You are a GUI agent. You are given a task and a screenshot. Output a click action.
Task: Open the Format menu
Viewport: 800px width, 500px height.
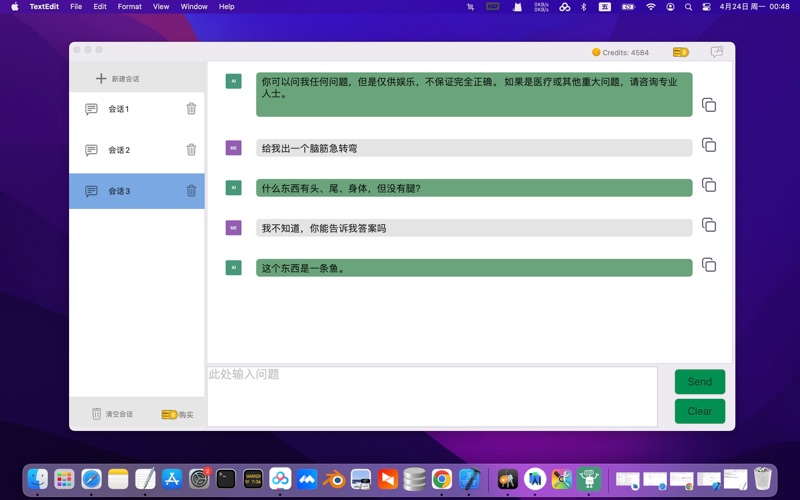pyautogui.click(x=129, y=7)
